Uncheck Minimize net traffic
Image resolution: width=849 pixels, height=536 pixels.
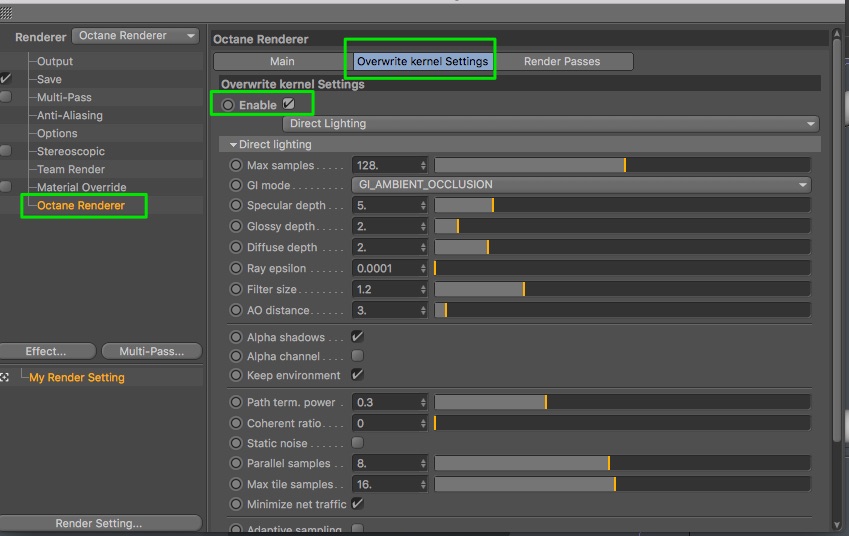[357, 504]
